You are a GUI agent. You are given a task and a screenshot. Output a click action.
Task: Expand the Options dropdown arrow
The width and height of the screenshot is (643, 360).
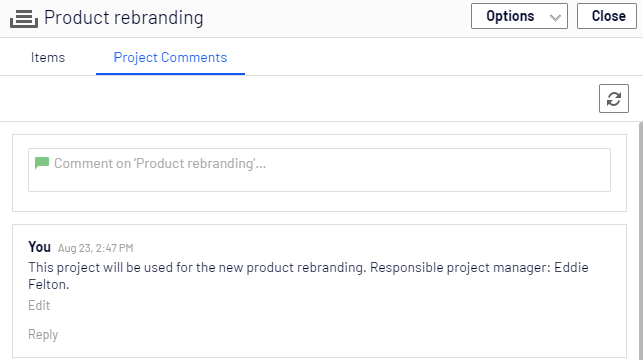coord(555,17)
